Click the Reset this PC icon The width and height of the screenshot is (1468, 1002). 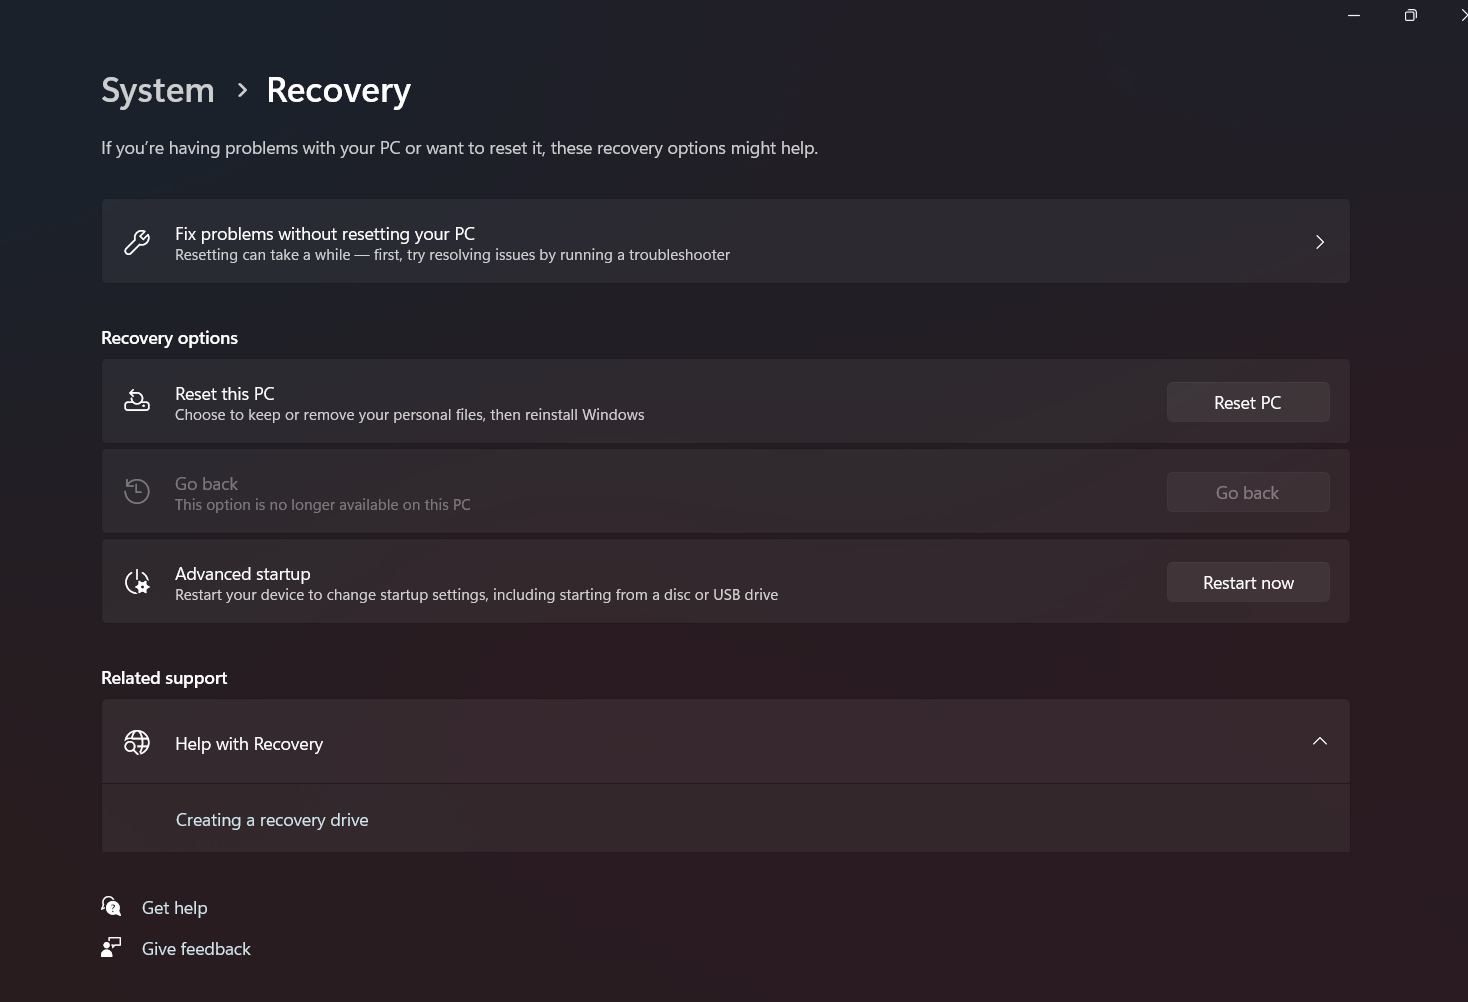pos(137,402)
